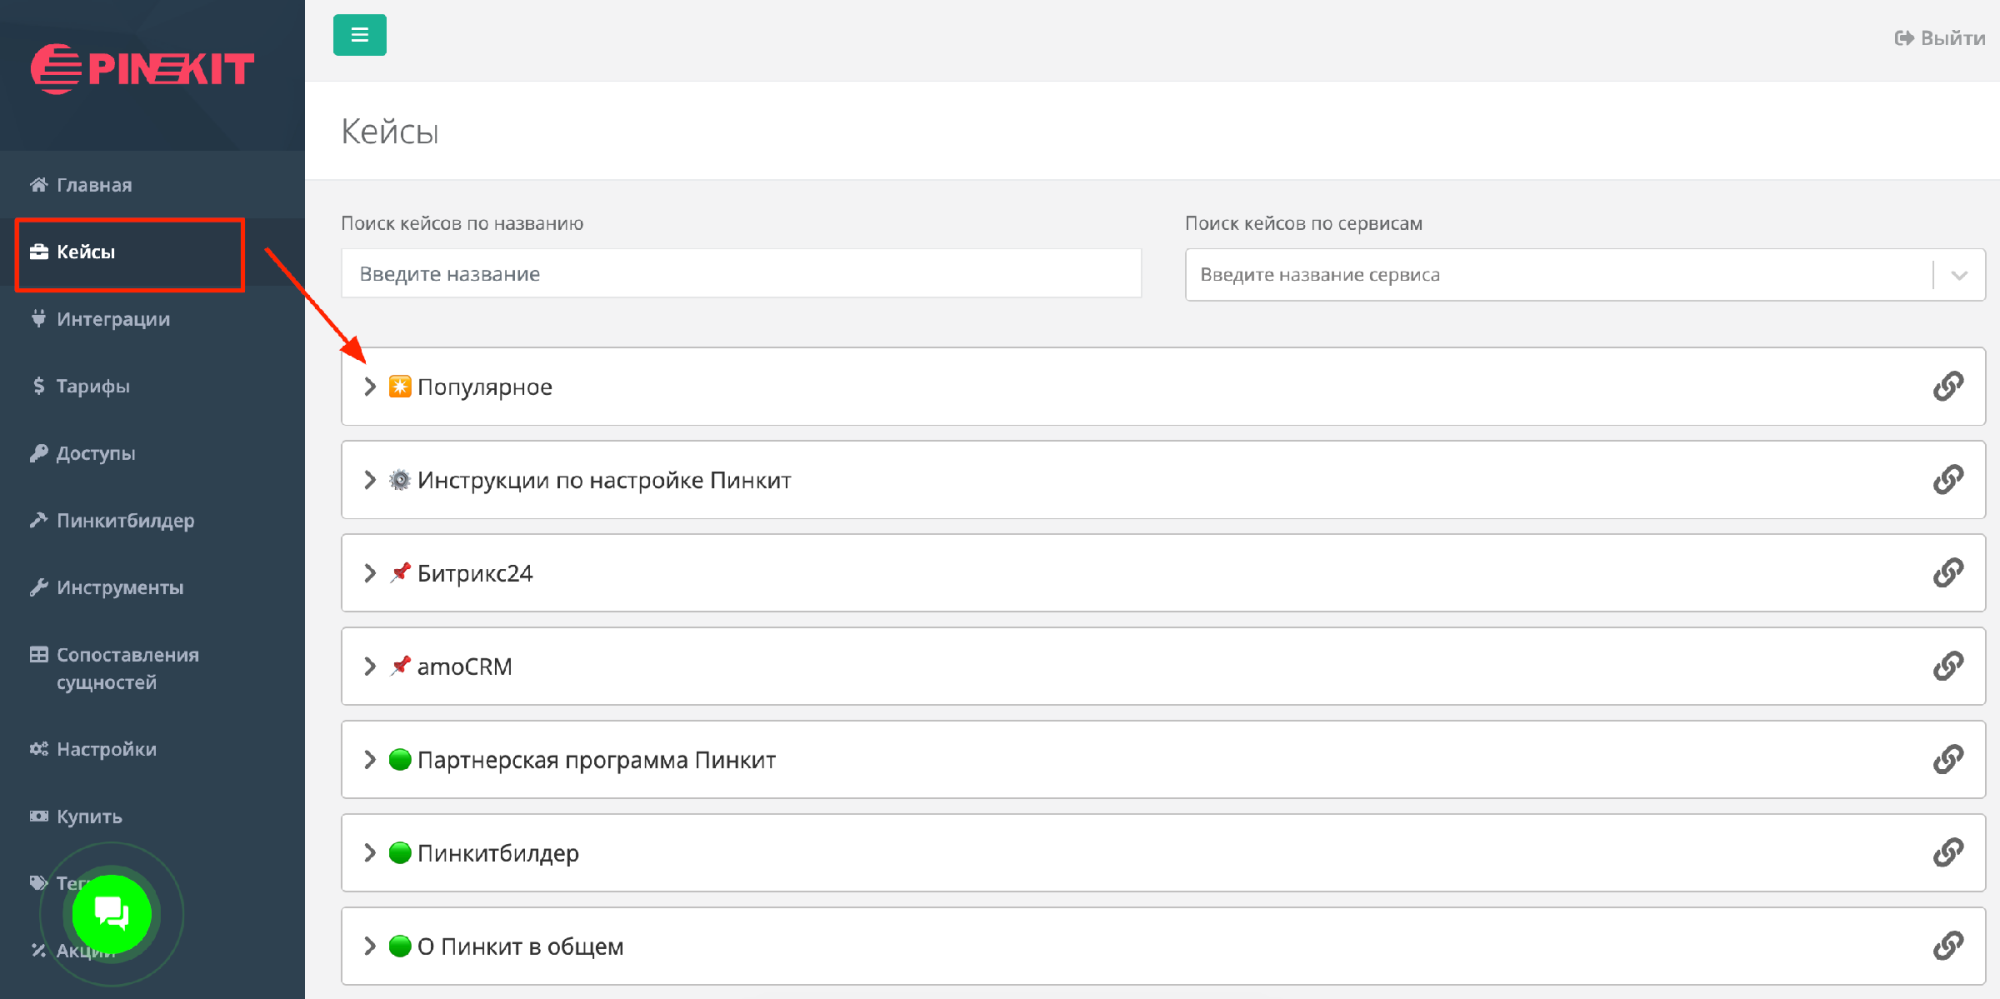Click link icon for Партнерская программа row
Screen dimensions: 2000x999
coord(1947,760)
